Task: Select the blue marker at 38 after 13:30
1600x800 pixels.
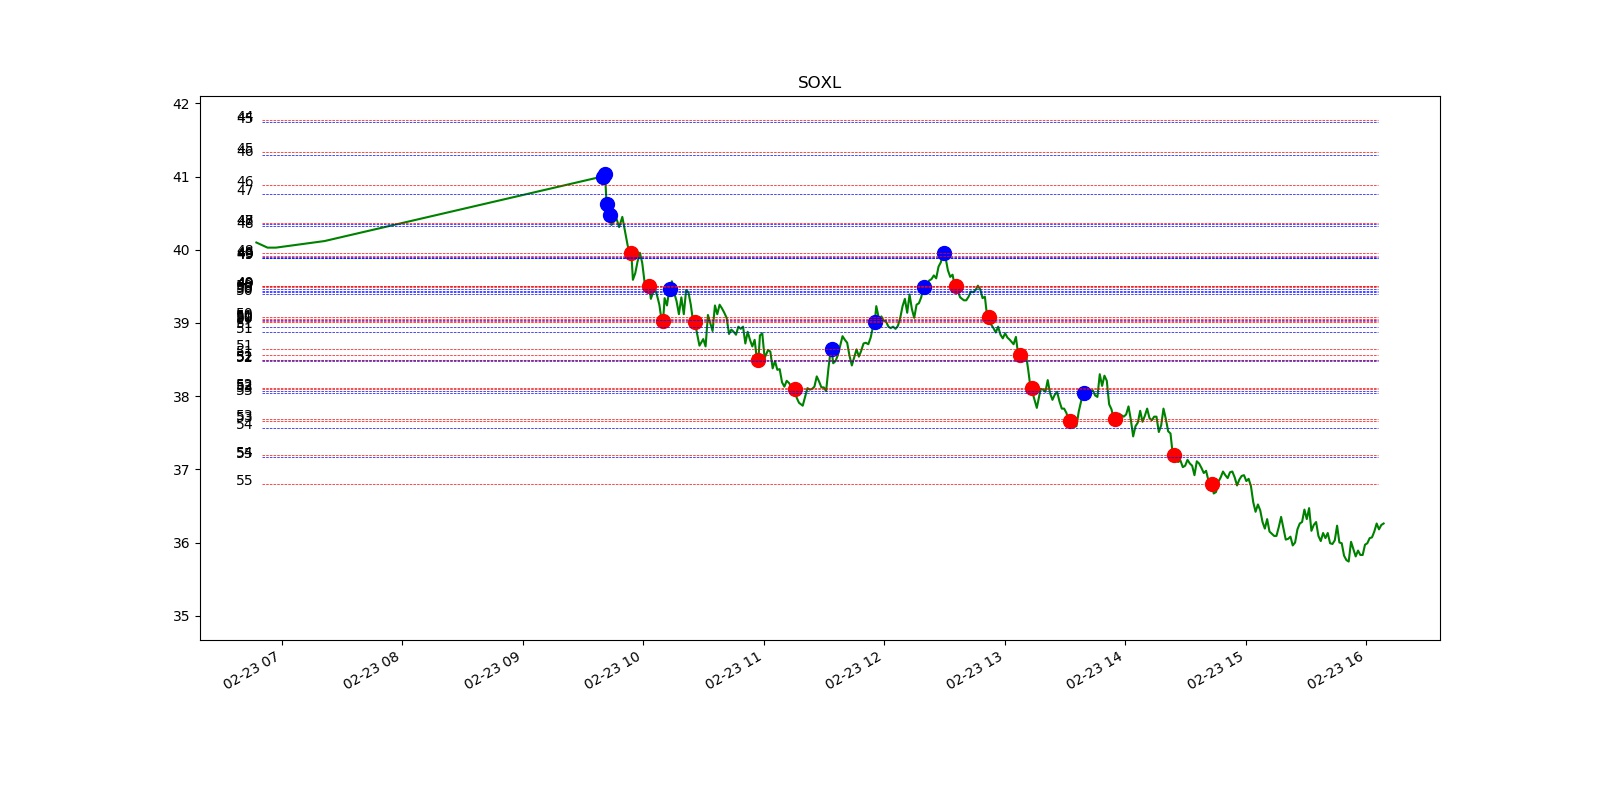Action: pyautogui.click(x=1084, y=393)
